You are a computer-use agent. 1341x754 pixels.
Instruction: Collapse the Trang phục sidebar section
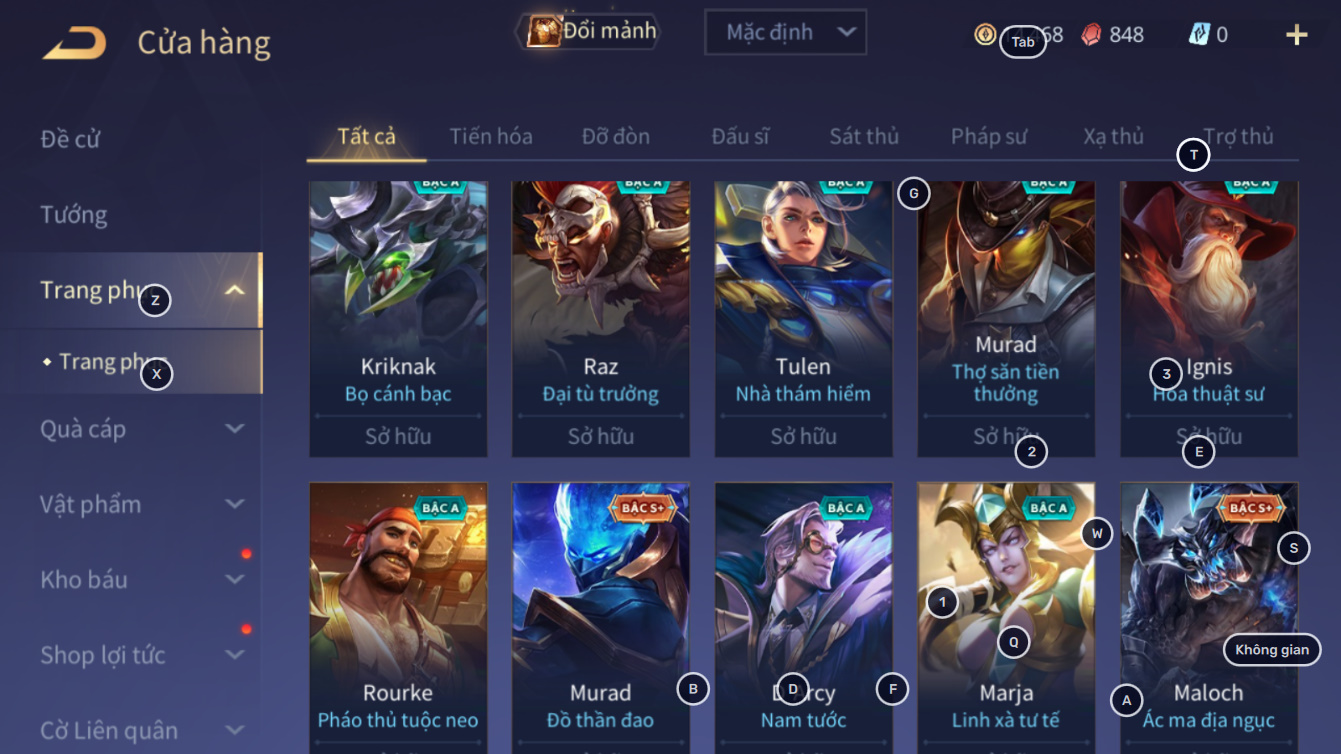click(235, 291)
